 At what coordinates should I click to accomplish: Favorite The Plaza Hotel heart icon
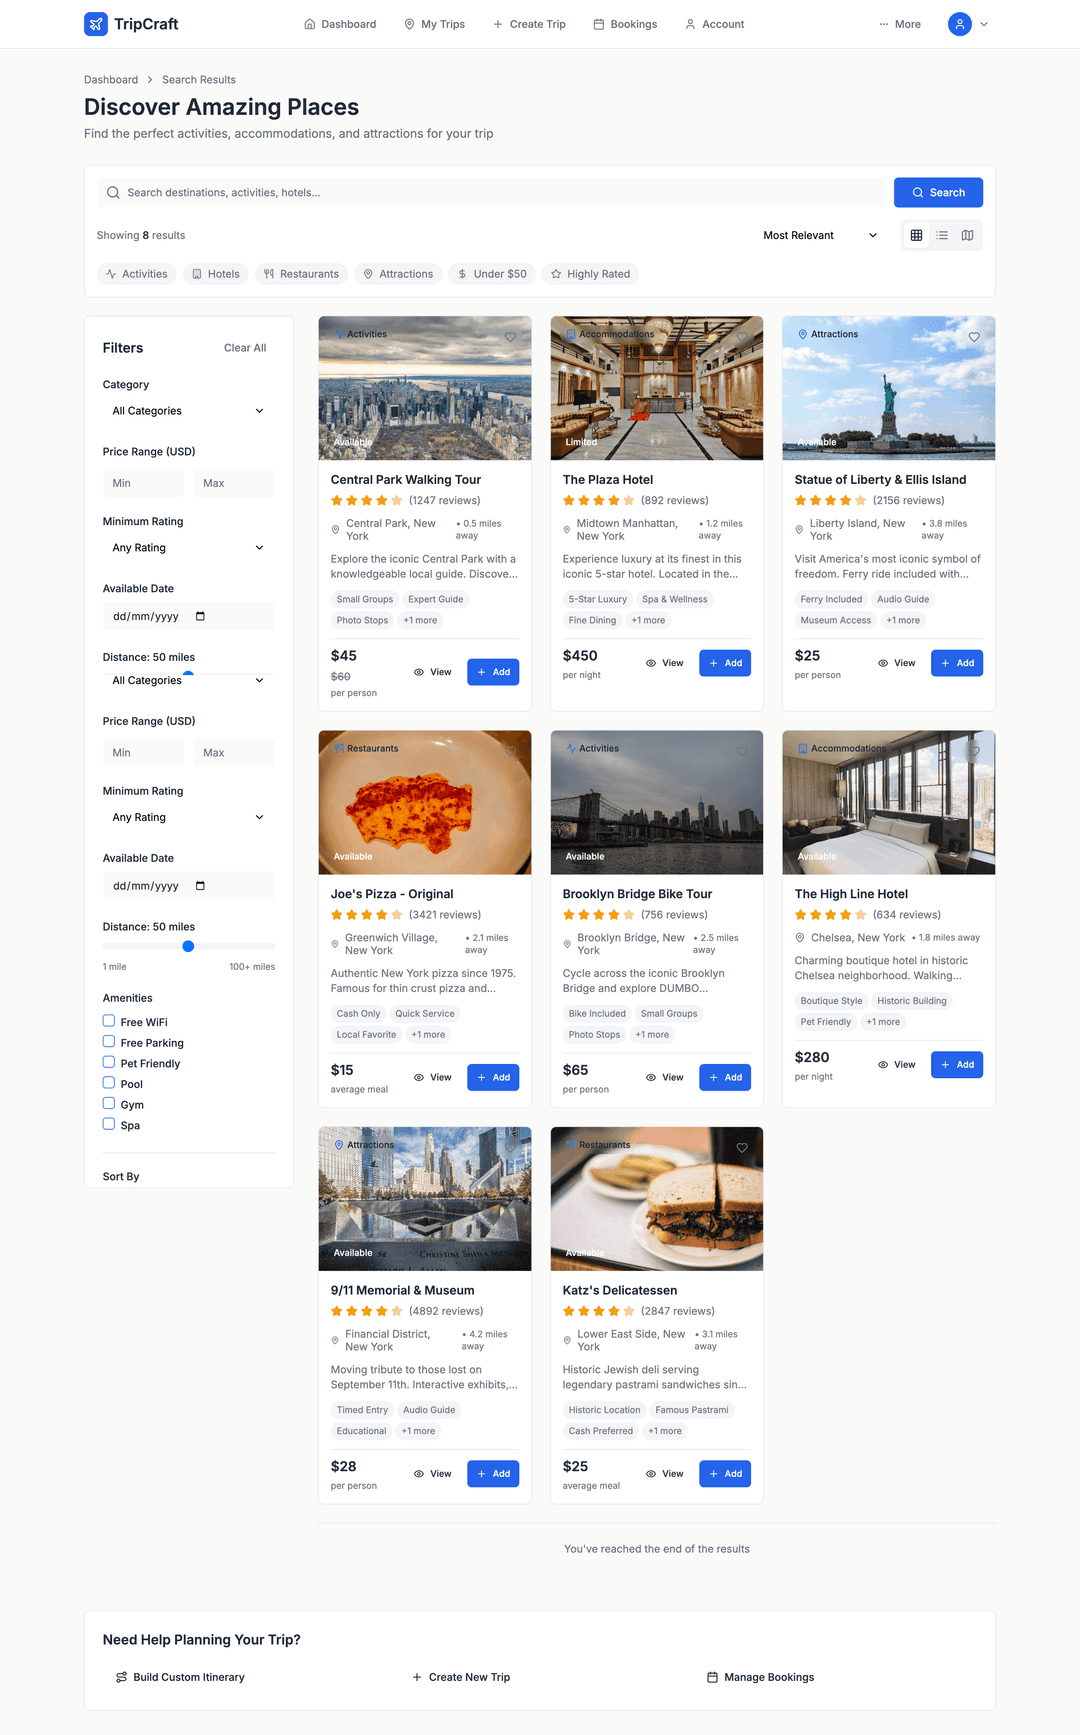point(742,337)
